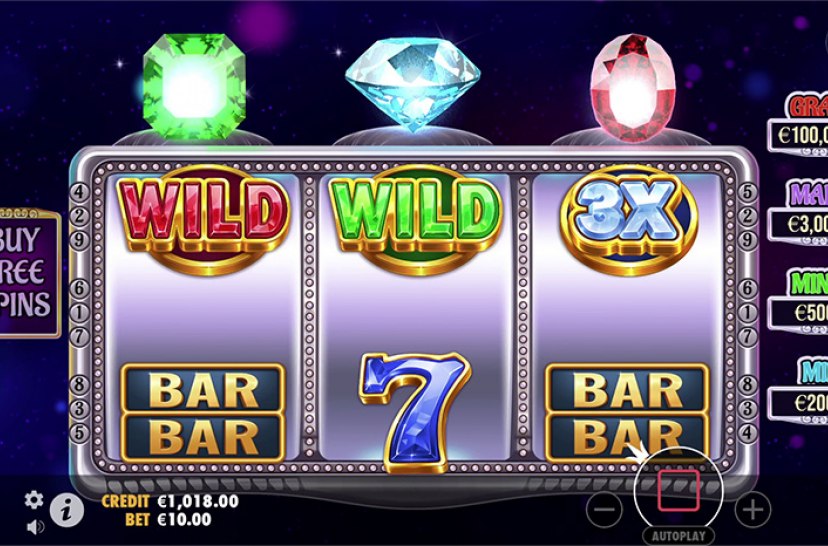Click the double BAR on left reel
The width and height of the screenshot is (828, 546).
pyautogui.click(x=203, y=413)
